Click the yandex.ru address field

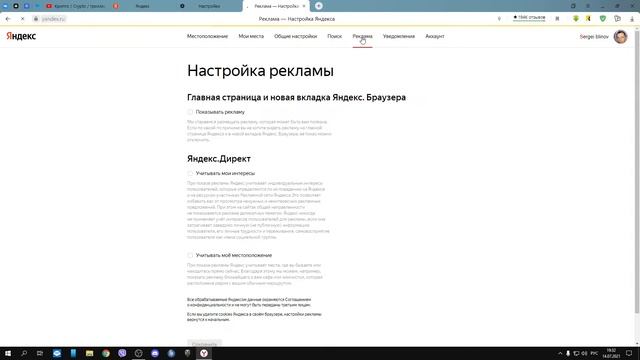pos(53,19)
